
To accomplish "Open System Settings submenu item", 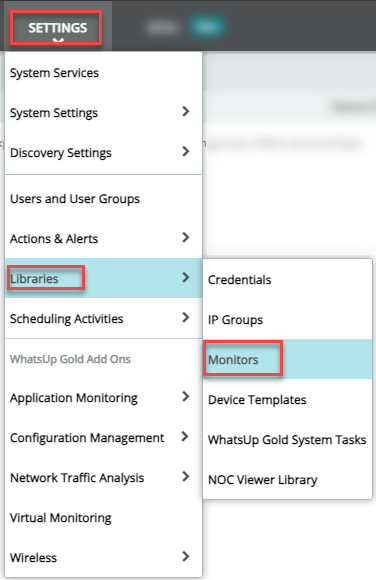I will click(x=103, y=113).
